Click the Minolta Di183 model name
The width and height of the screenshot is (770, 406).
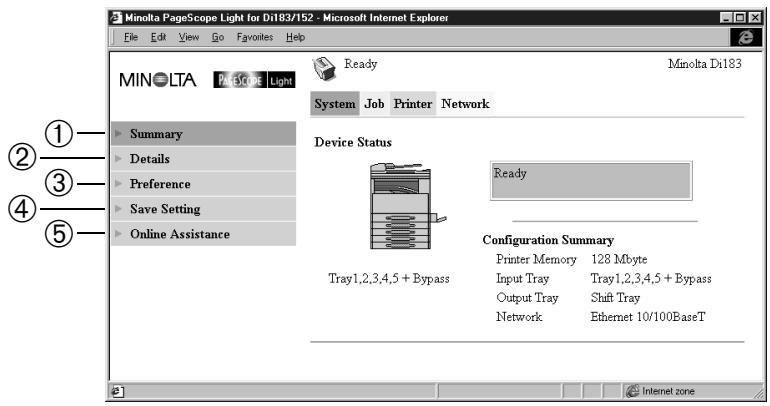[705, 64]
